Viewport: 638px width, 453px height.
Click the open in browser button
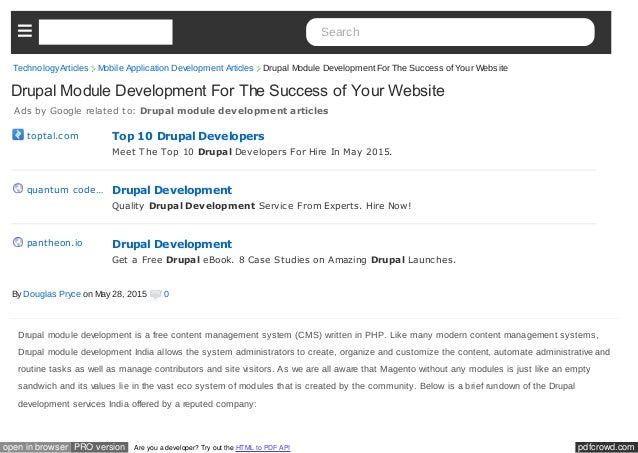point(35,447)
